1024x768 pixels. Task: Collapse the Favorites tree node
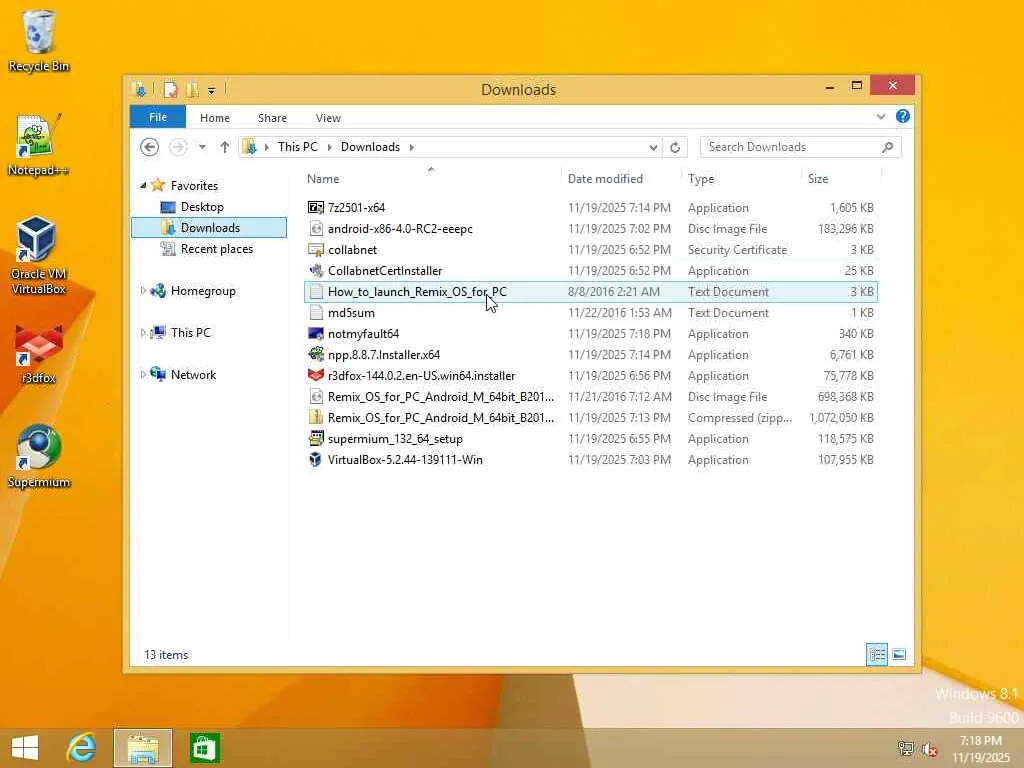[143, 186]
